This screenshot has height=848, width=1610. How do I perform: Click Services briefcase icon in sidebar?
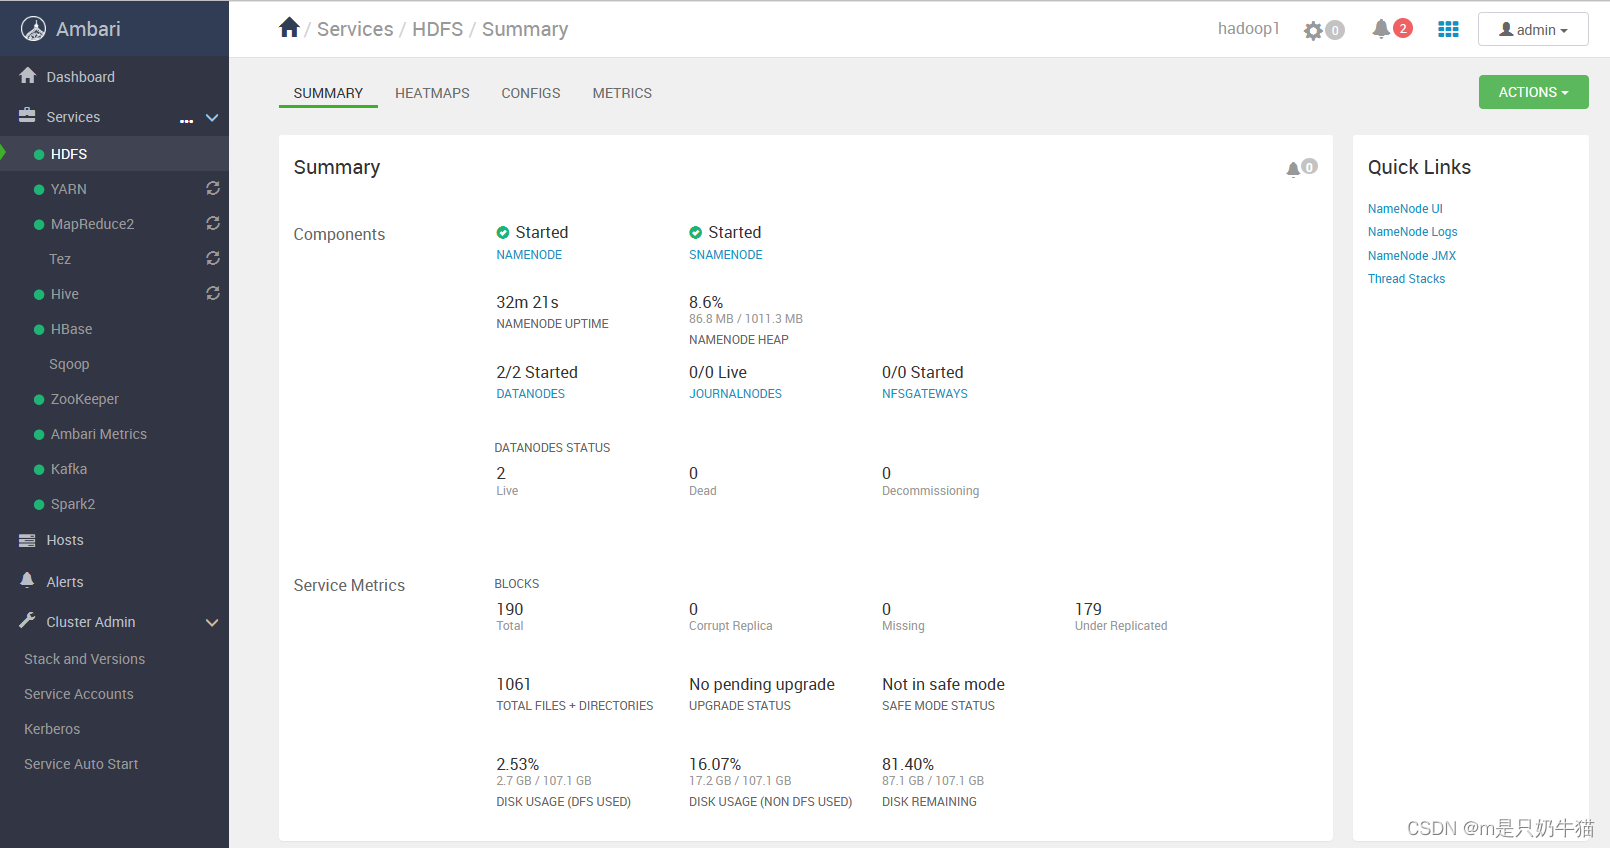(27, 115)
